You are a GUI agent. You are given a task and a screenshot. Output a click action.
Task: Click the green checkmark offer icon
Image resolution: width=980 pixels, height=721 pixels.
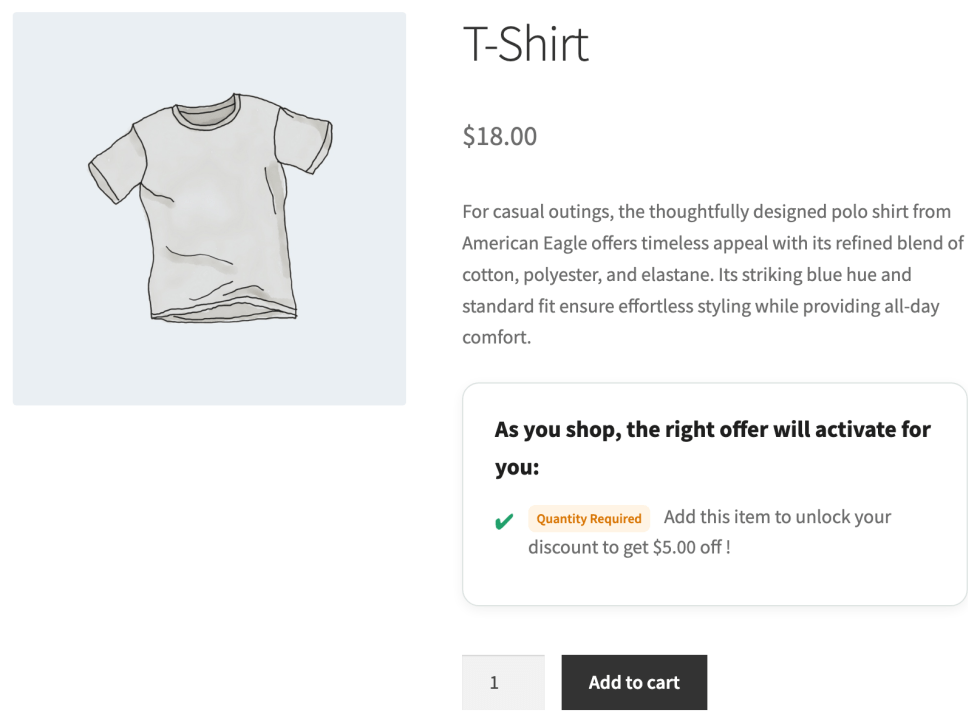[504, 522]
